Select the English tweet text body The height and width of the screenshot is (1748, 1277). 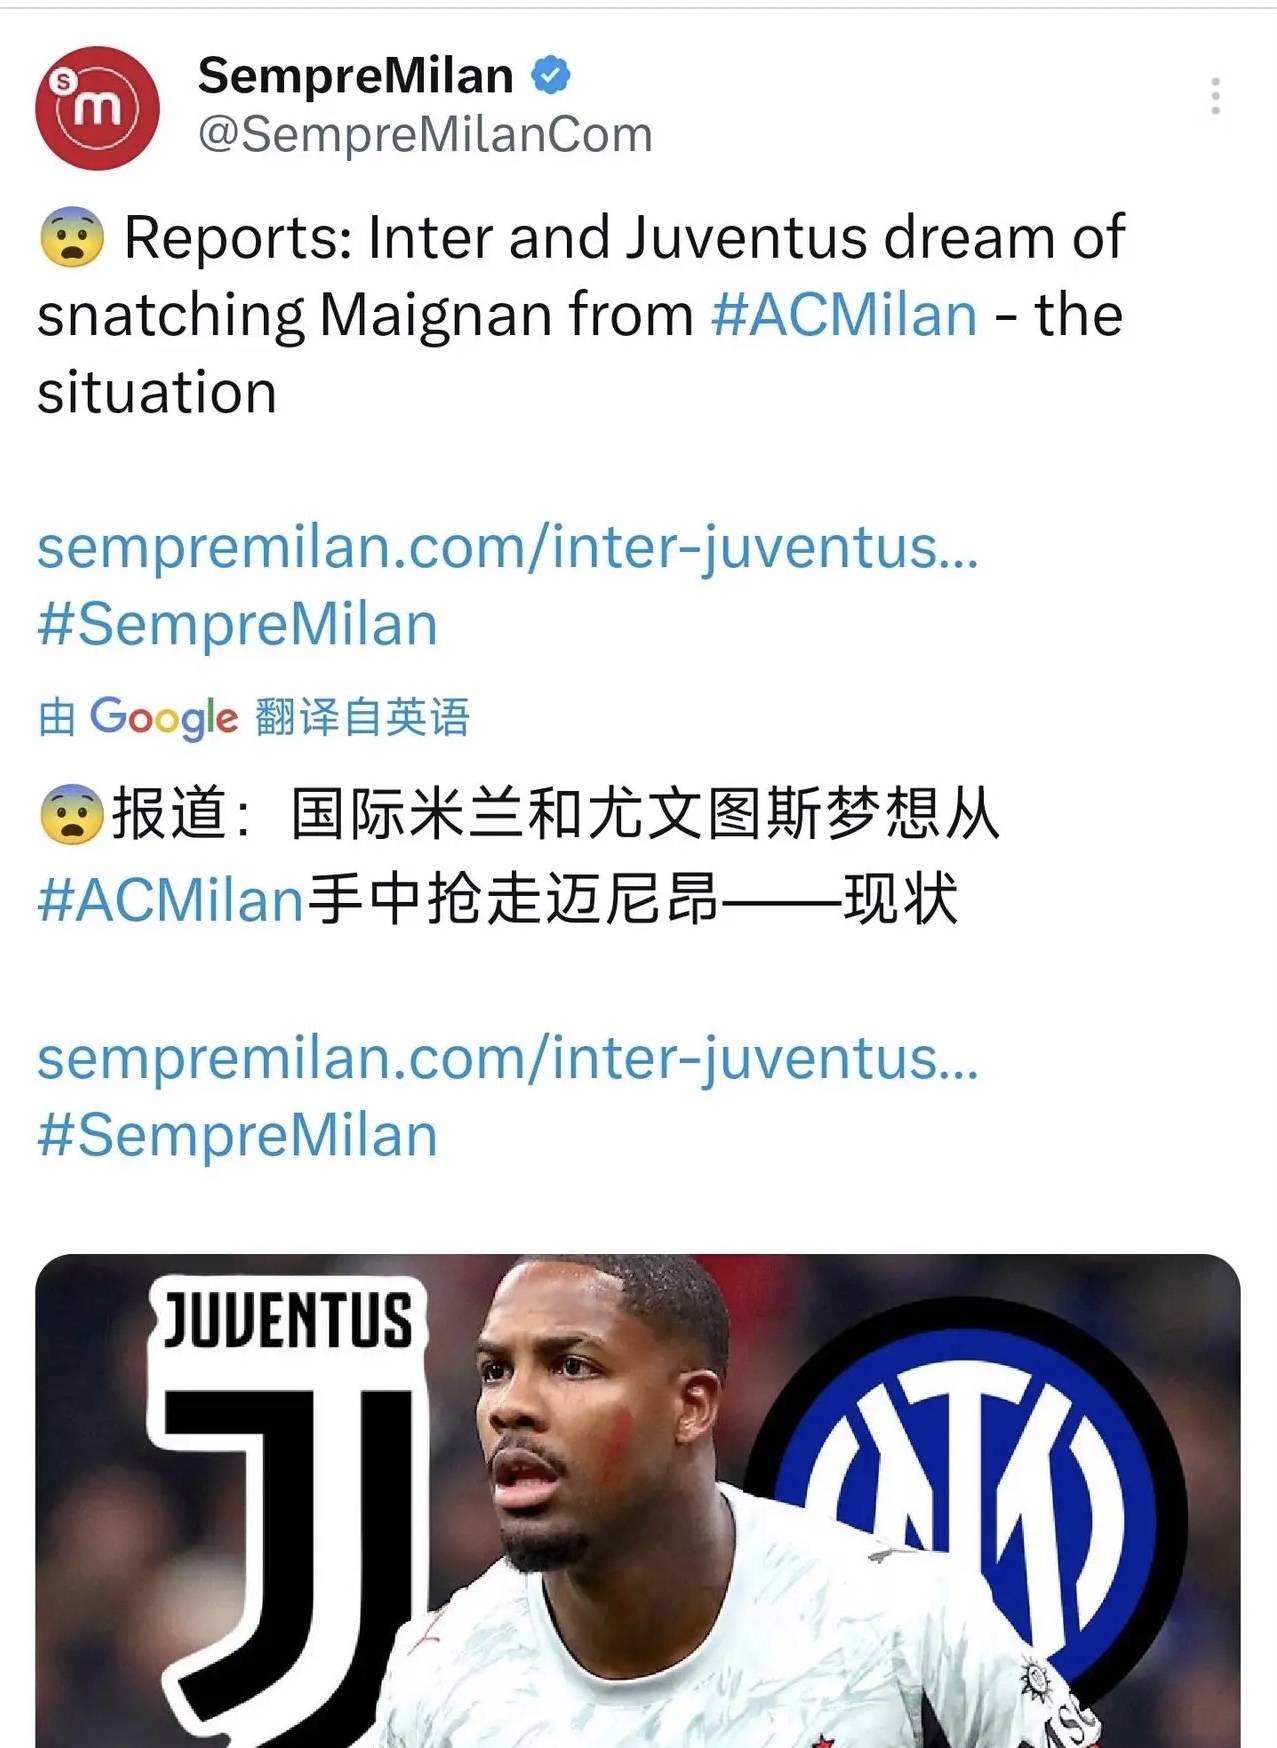tap(582, 315)
